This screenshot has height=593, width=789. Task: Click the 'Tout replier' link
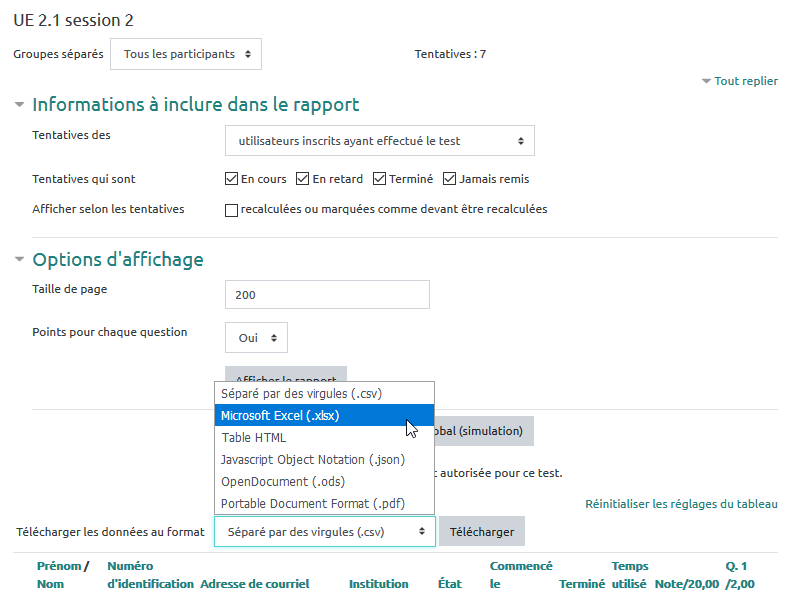(x=745, y=81)
